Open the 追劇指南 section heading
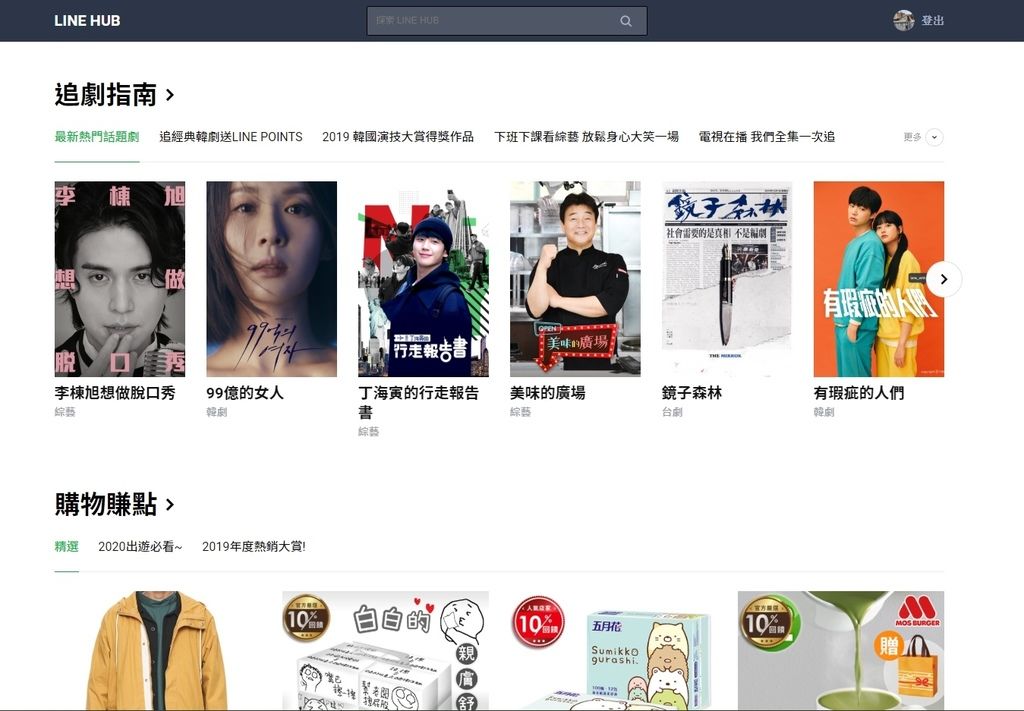The height and width of the screenshot is (711, 1024). click(115, 95)
